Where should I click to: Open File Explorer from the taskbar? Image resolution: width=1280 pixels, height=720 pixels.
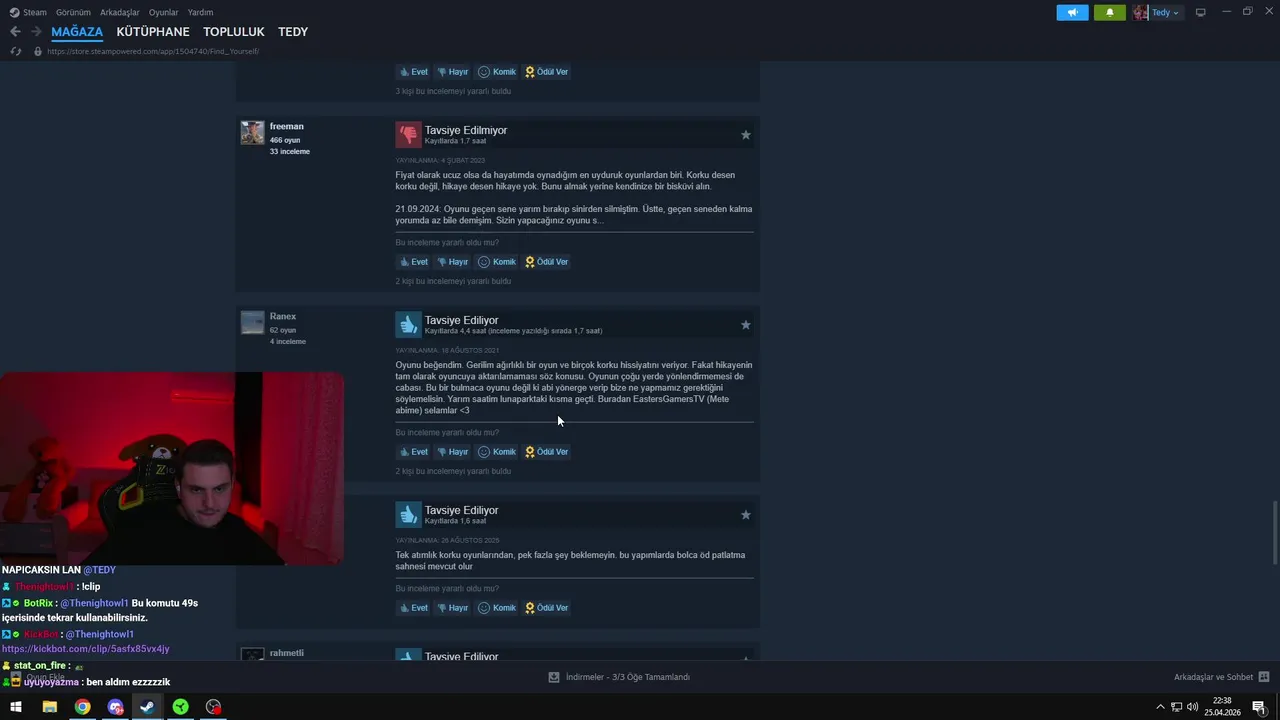tap(49, 707)
